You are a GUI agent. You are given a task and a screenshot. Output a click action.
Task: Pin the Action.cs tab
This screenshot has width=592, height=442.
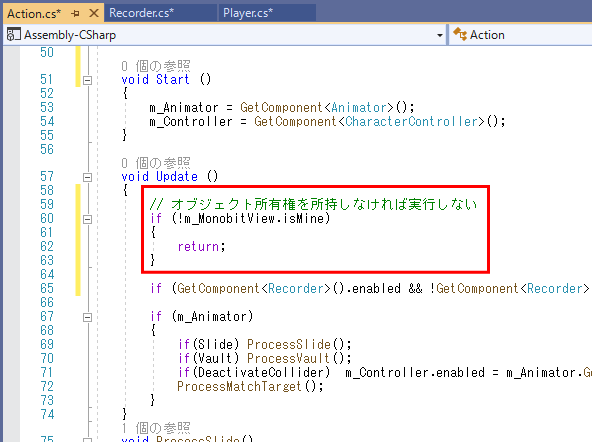75,14
